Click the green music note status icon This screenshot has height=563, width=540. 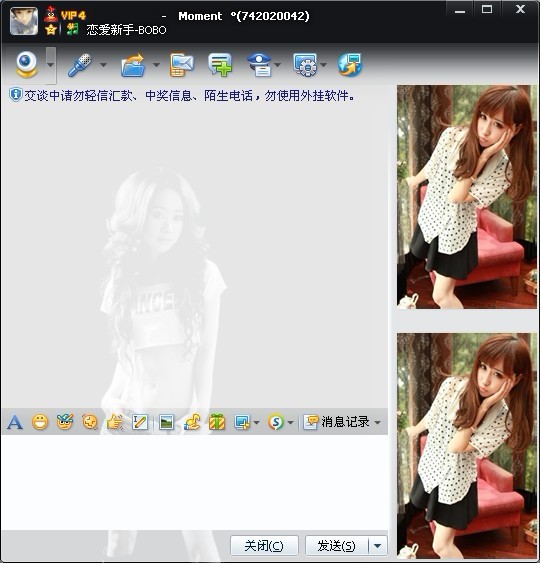click(x=73, y=29)
